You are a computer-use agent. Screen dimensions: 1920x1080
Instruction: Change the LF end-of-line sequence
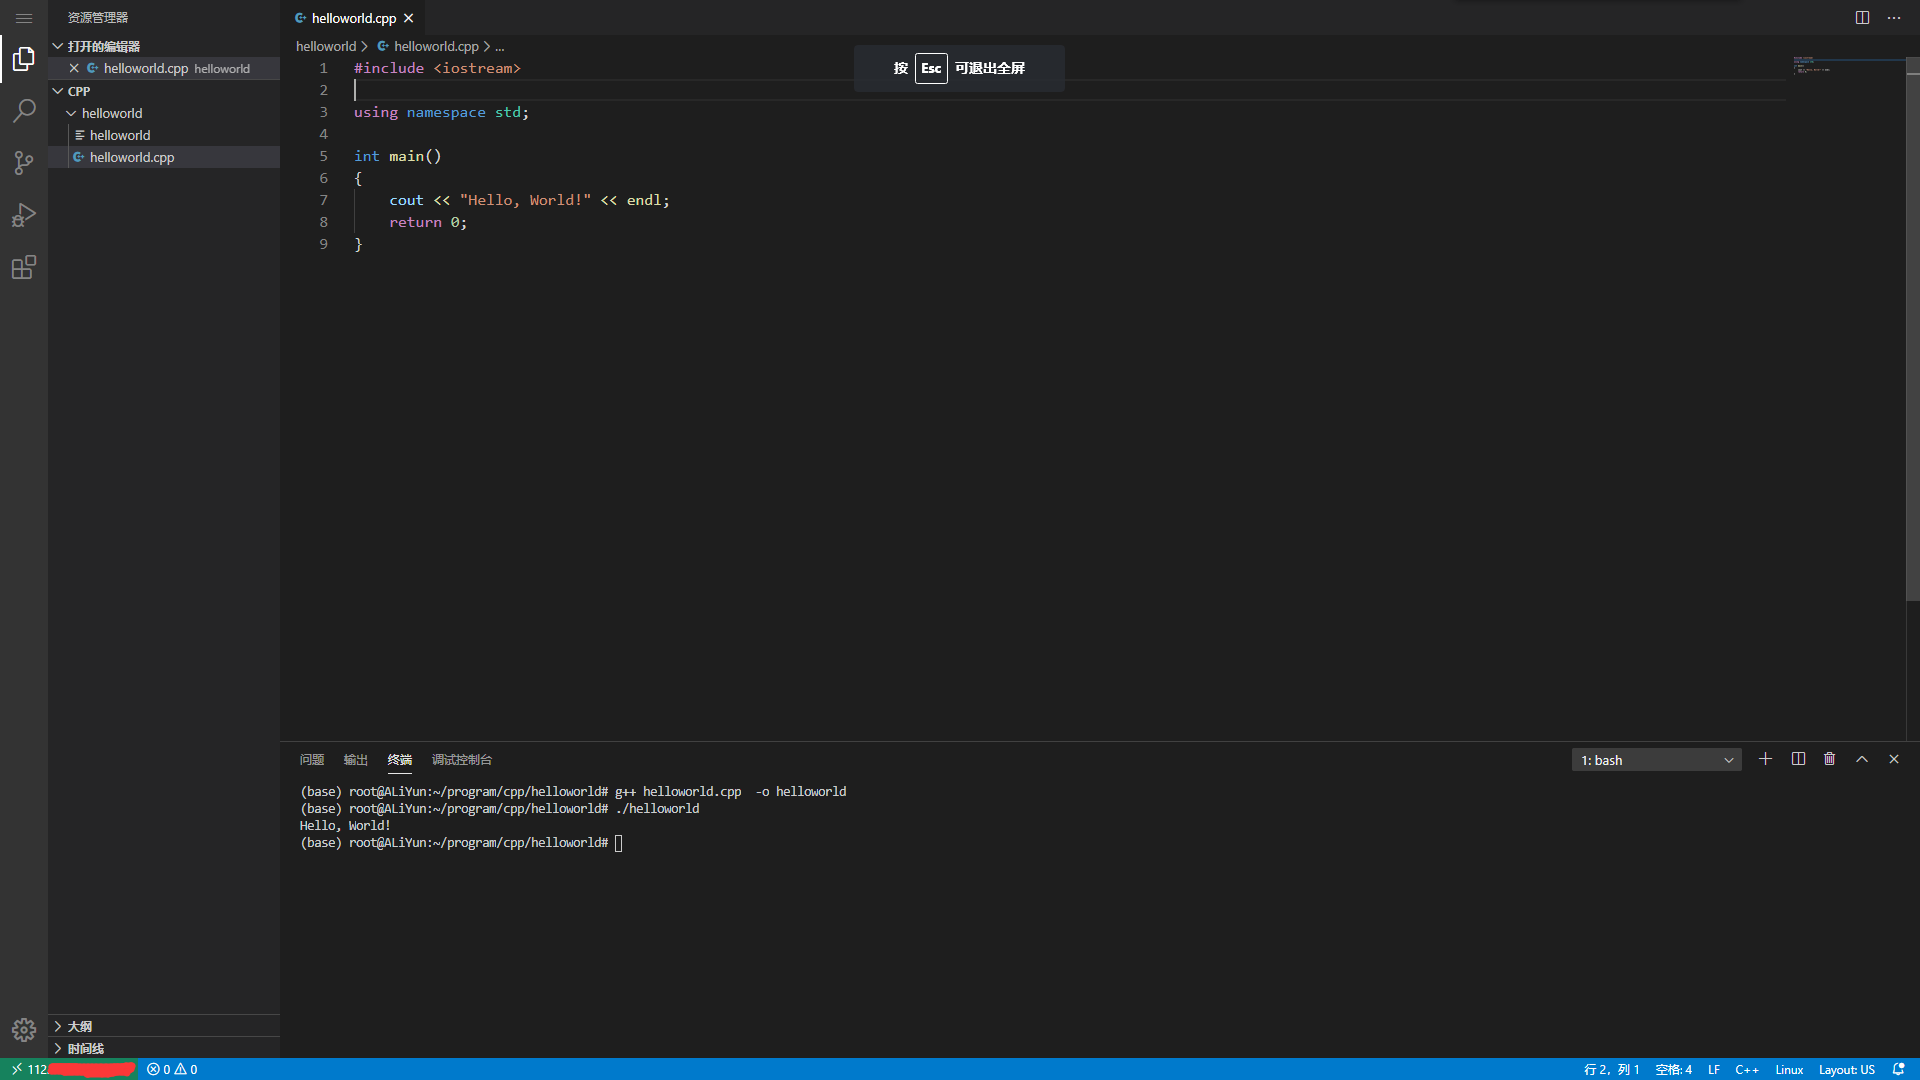coord(1714,1069)
